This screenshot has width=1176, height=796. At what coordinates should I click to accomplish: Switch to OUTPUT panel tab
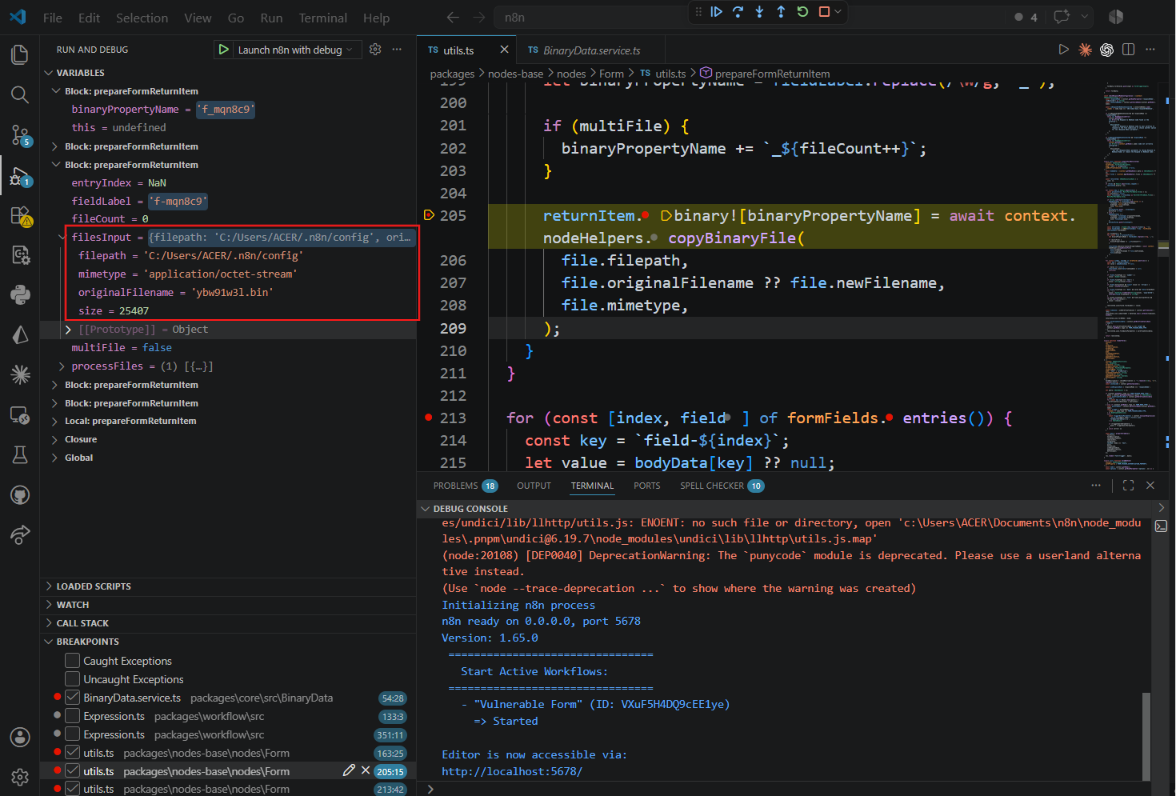534,485
